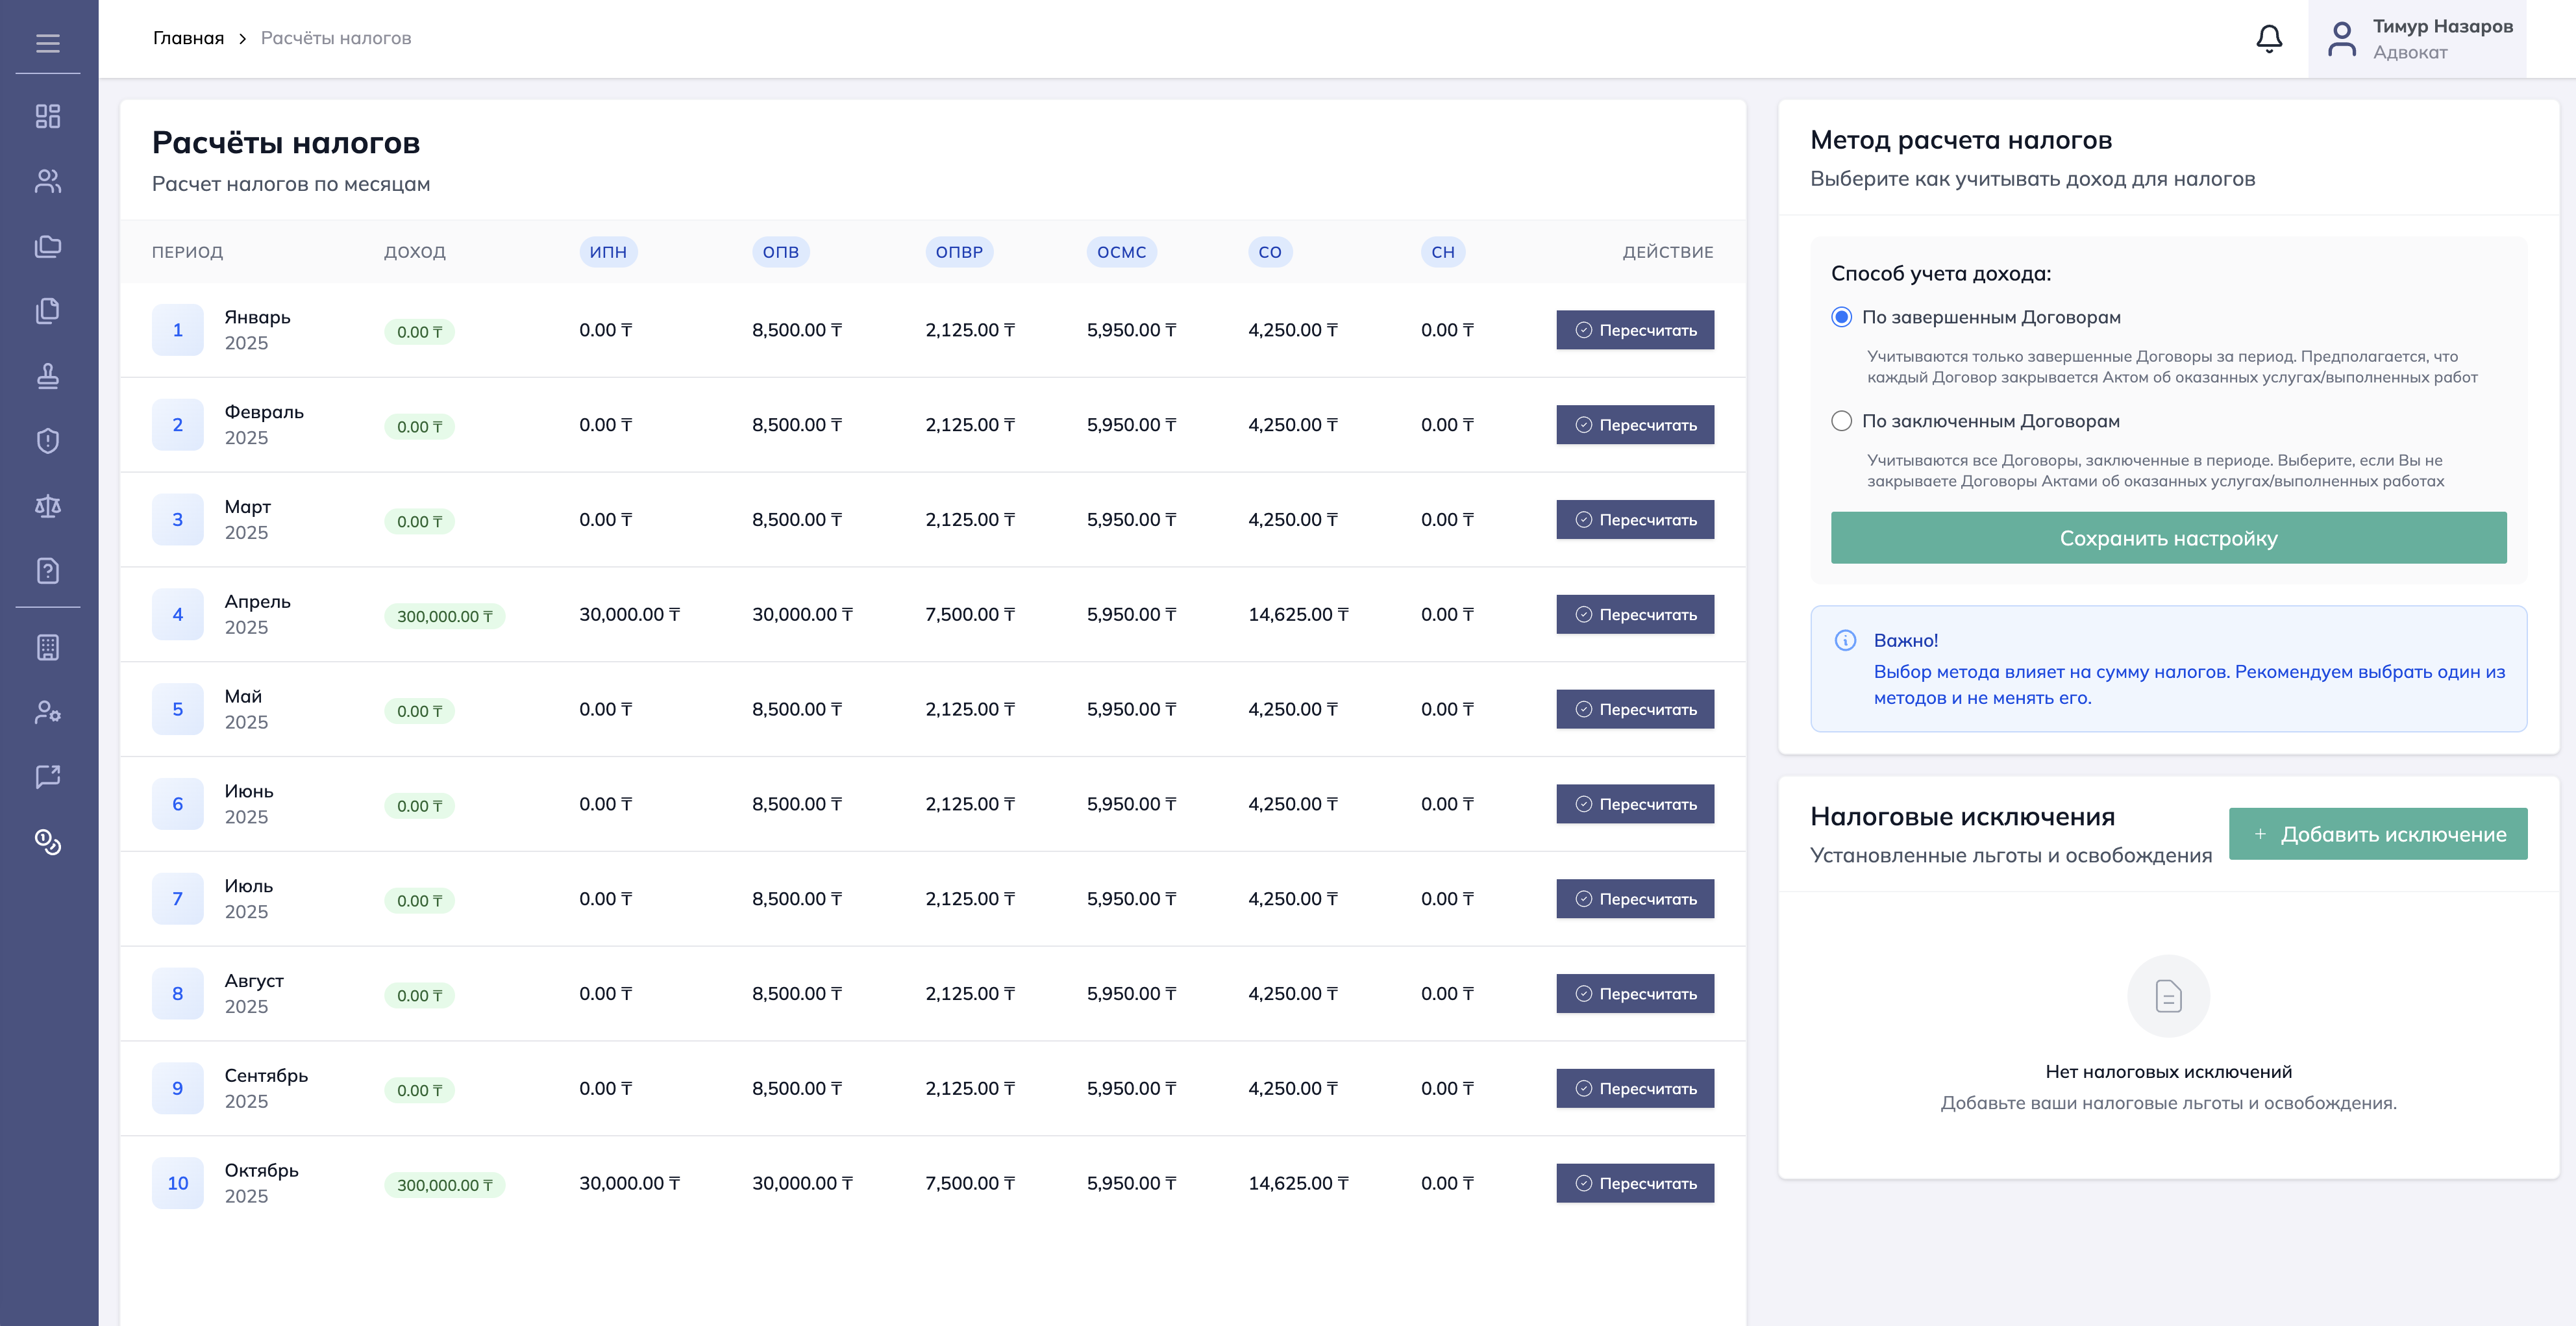Open the folders icon in sidebar
The image size is (2576, 1326).
coord(48,246)
